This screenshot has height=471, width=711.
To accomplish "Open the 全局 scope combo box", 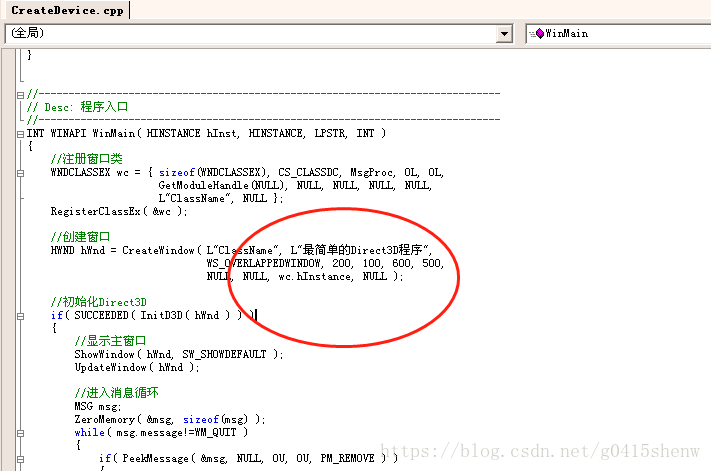I will [258, 34].
